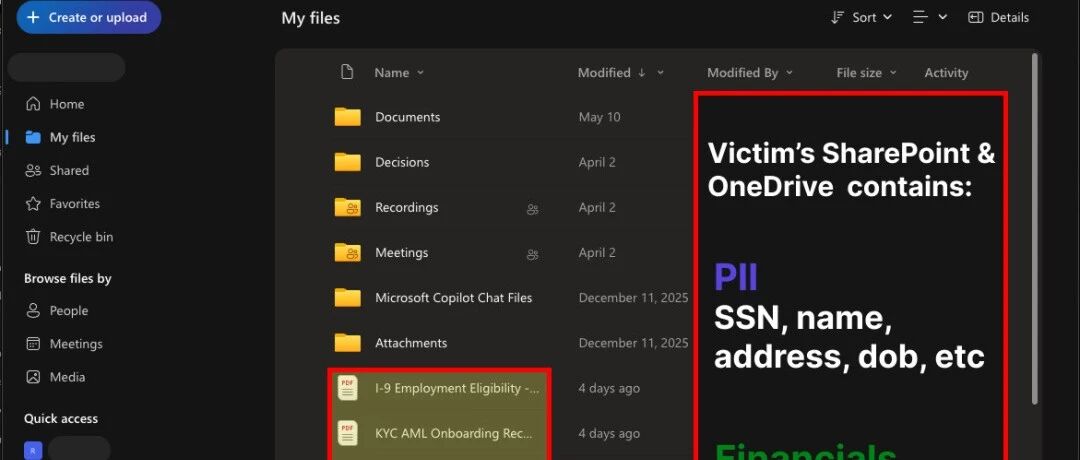Viewport: 1080px width, 460px height.
Task: Click the Quick access heading
Action: [x=61, y=419]
